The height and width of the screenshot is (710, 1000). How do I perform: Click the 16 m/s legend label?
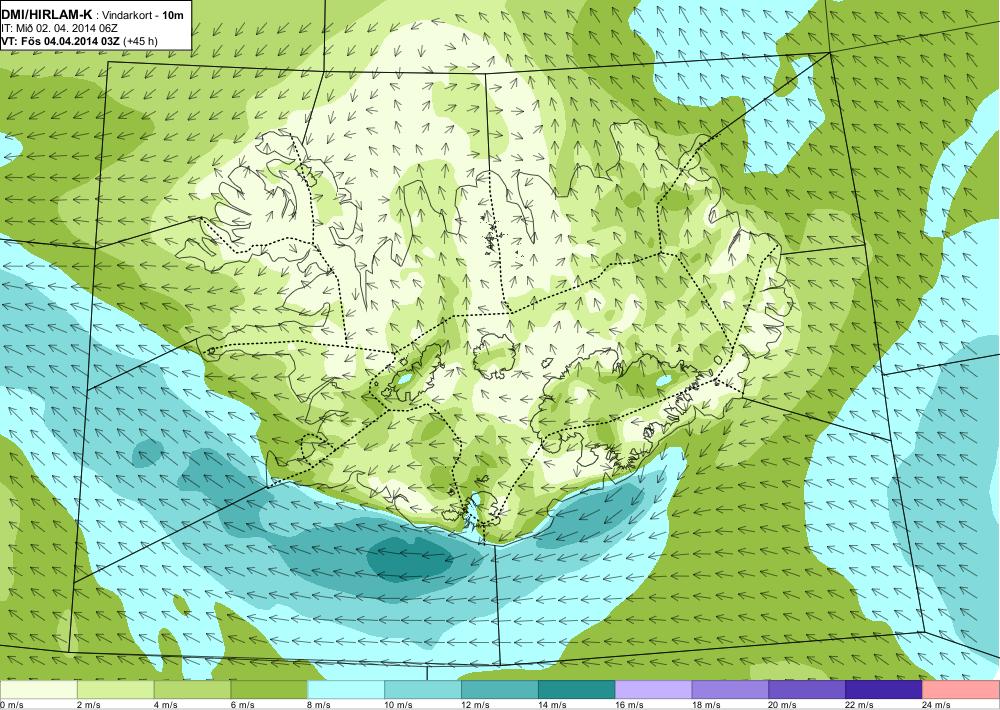tap(629, 705)
